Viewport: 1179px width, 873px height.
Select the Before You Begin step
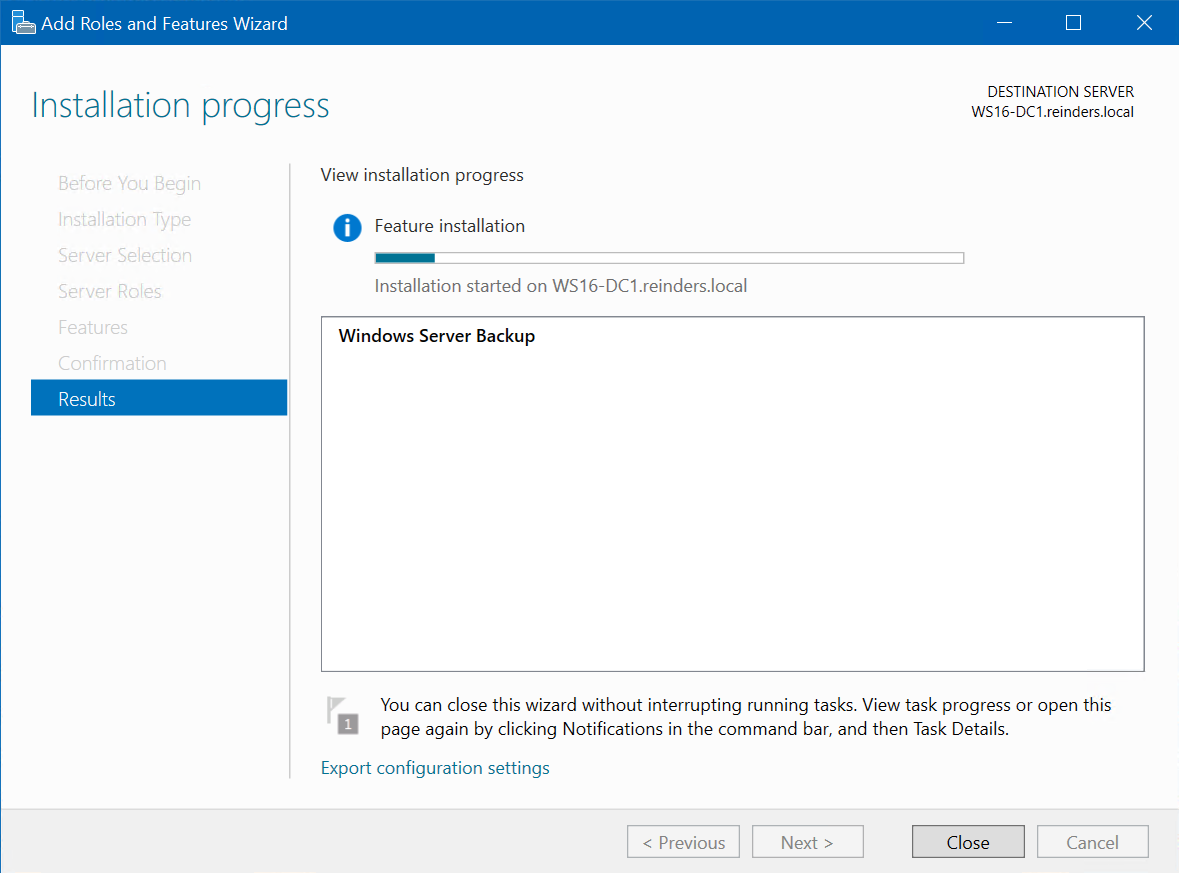[129, 183]
